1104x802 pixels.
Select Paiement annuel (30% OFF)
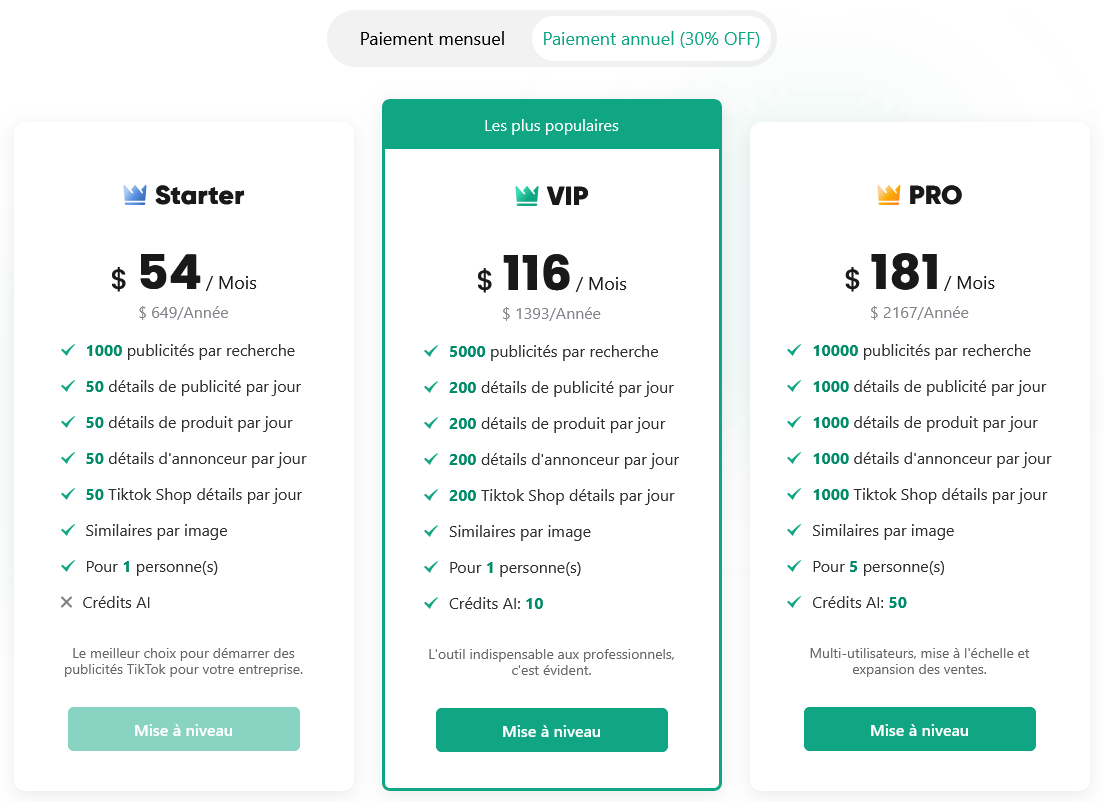pos(652,38)
